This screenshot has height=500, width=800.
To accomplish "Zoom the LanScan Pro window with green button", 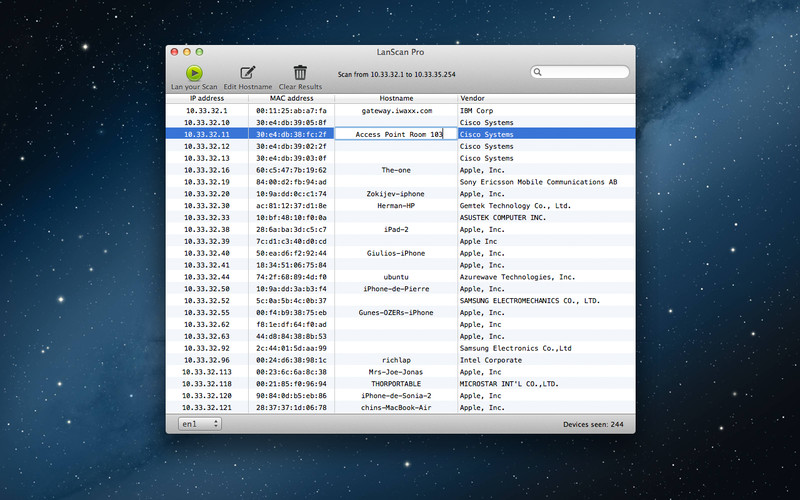I will tap(199, 52).
